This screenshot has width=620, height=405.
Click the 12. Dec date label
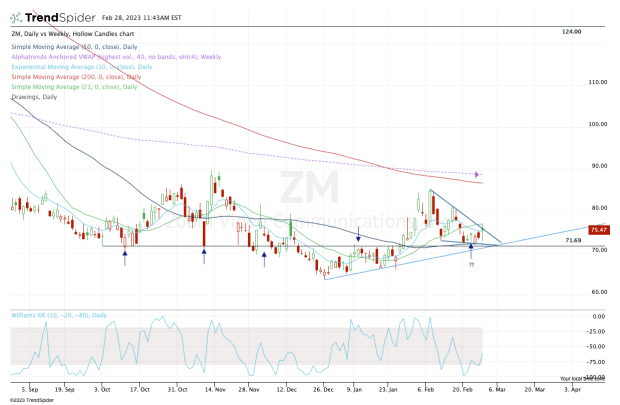pyautogui.click(x=287, y=390)
